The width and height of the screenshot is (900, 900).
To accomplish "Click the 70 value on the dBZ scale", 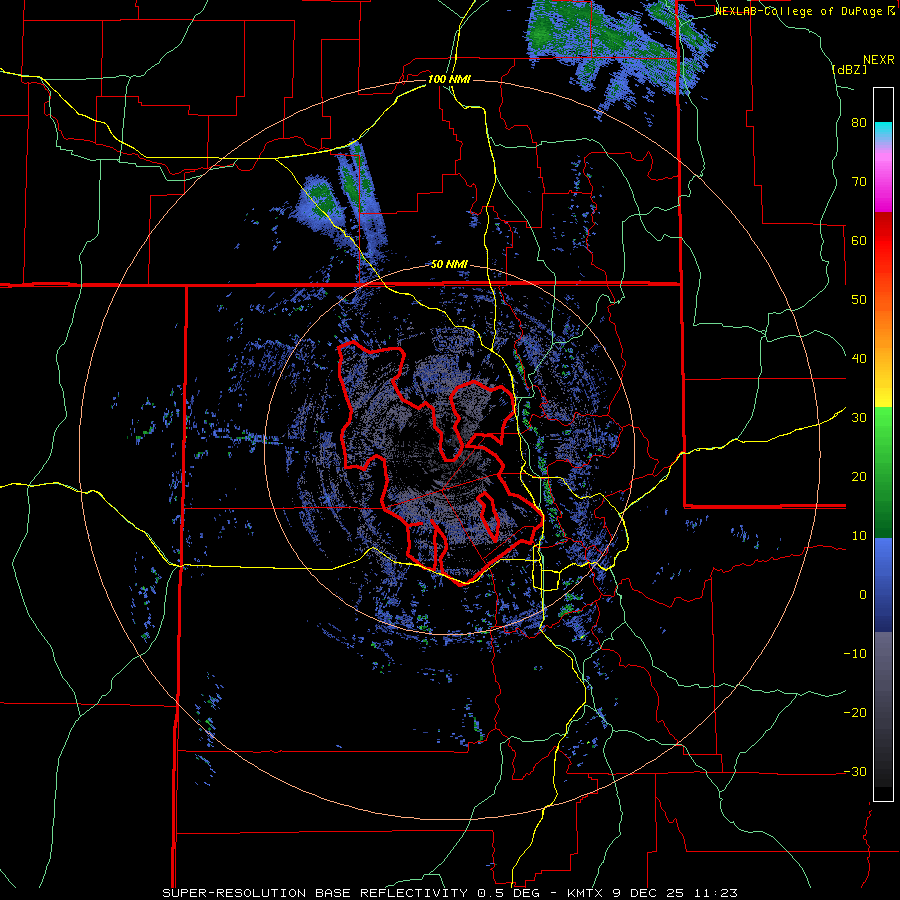I will [859, 182].
